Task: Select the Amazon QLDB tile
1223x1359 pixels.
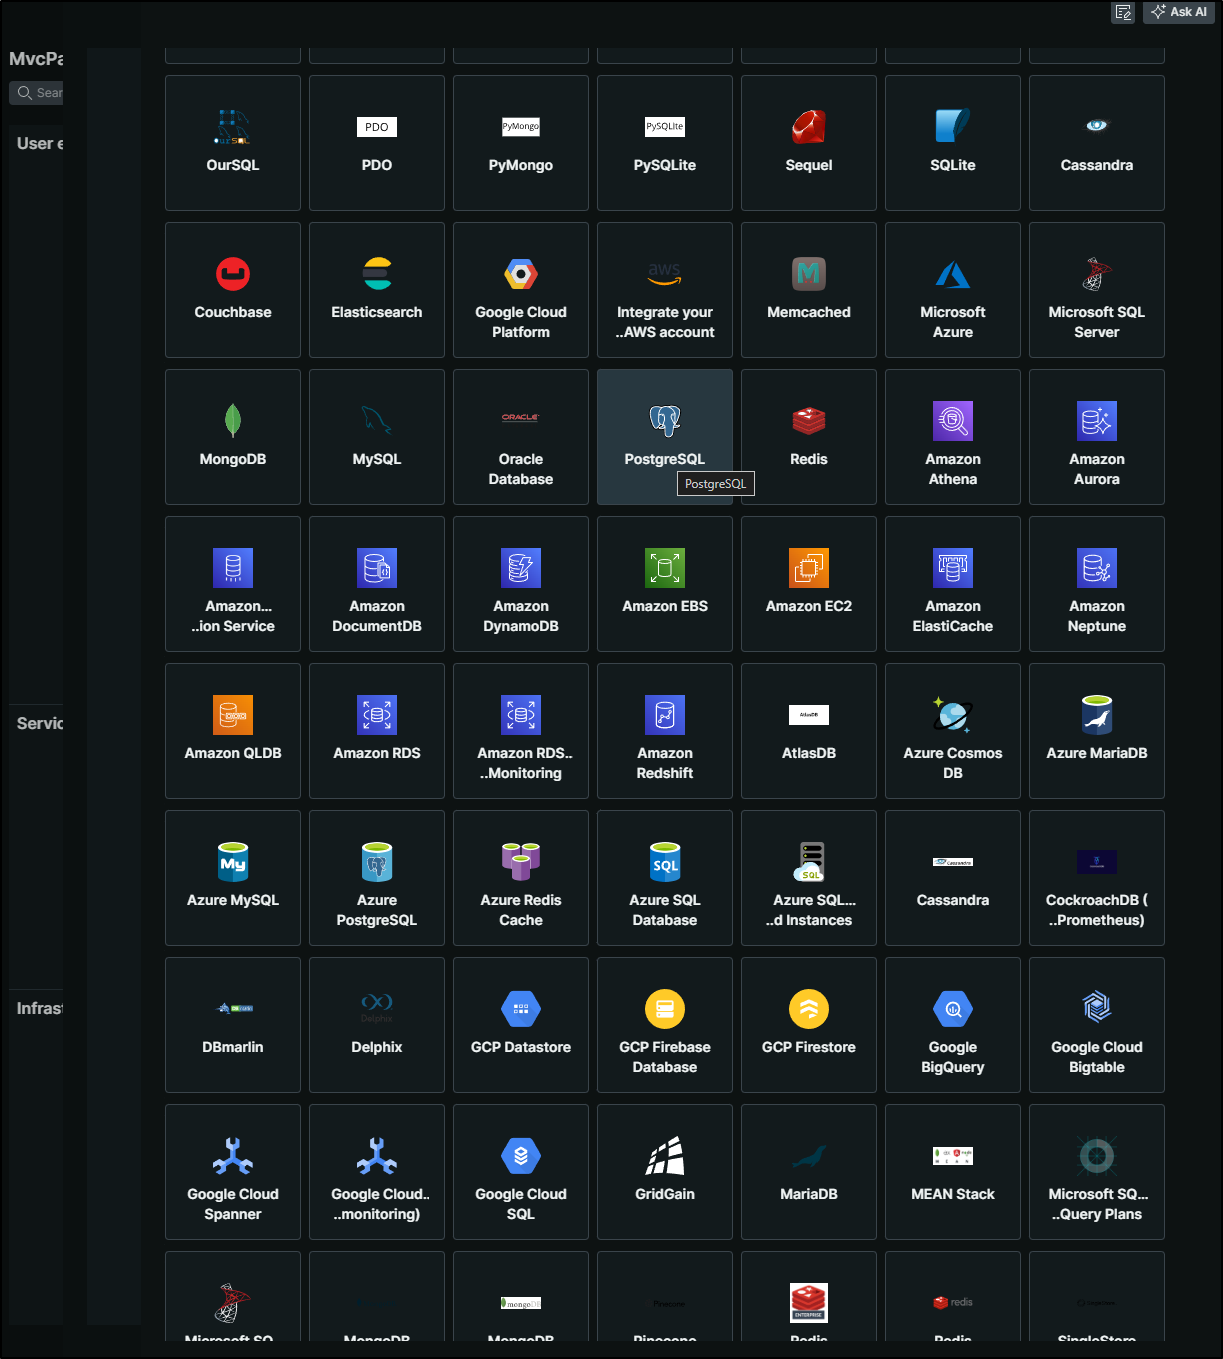Action: pyautogui.click(x=233, y=731)
